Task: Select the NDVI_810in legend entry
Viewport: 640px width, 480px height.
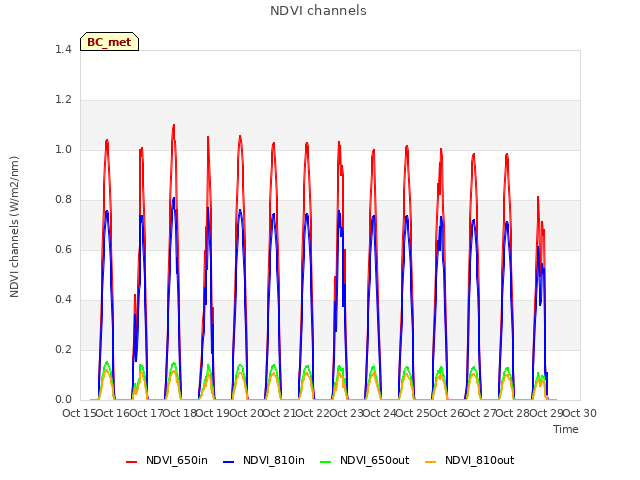Action: 264,460
